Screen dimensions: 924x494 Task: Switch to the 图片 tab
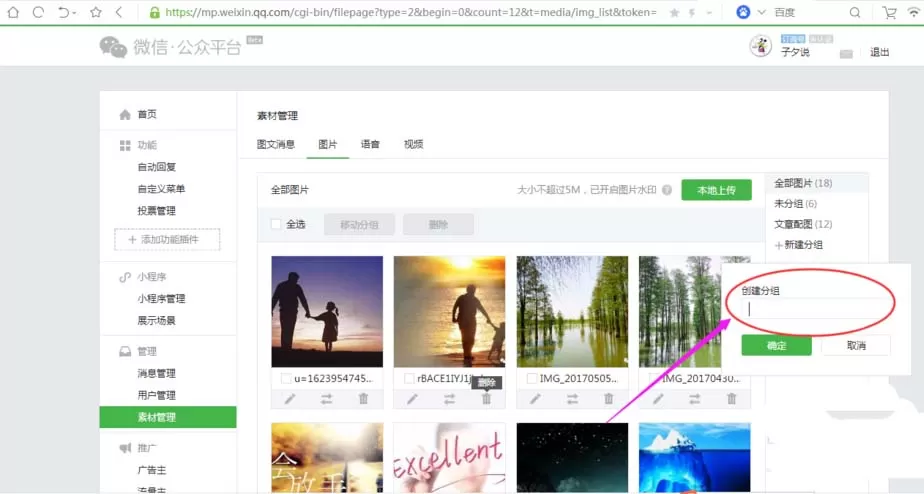(x=328, y=144)
